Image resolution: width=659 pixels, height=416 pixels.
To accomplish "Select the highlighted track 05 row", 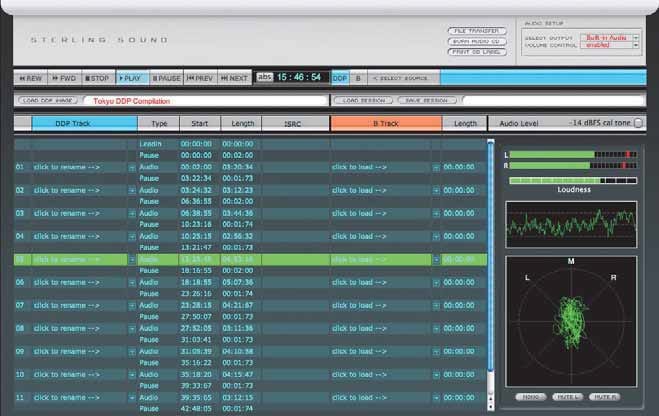I will [x=250, y=260].
